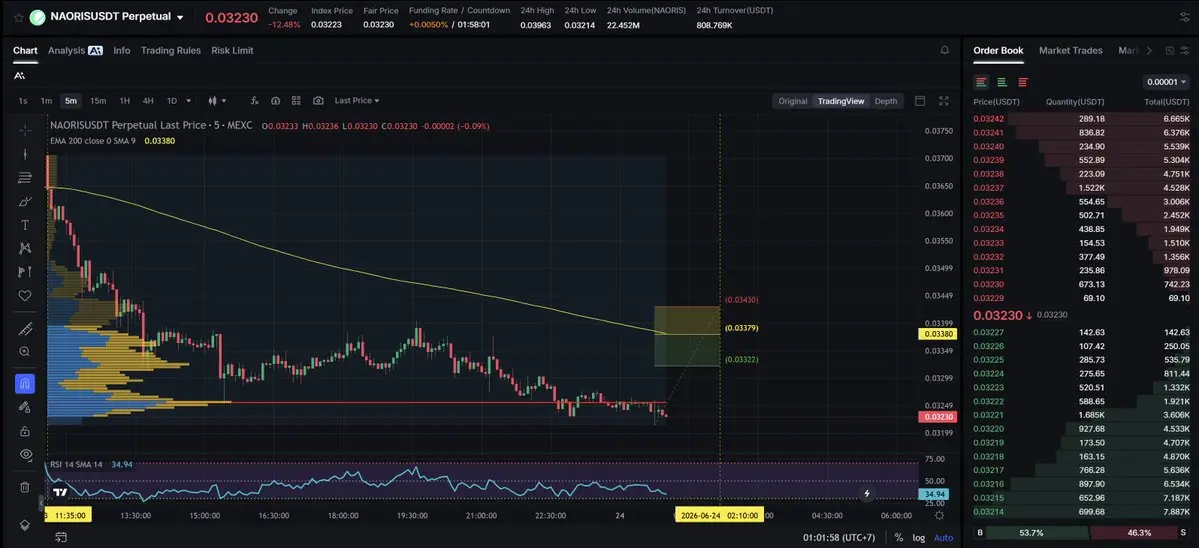Image resolution: width=1199 pixels, height=548 pixels.
Task: Open the 0.00001 price precision dropdown
Action: tap(1166, 82)
